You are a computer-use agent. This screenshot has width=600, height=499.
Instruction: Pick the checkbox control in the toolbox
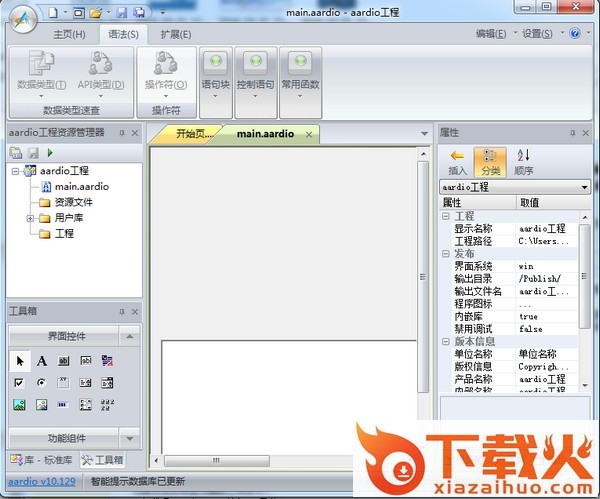[19, 383]
